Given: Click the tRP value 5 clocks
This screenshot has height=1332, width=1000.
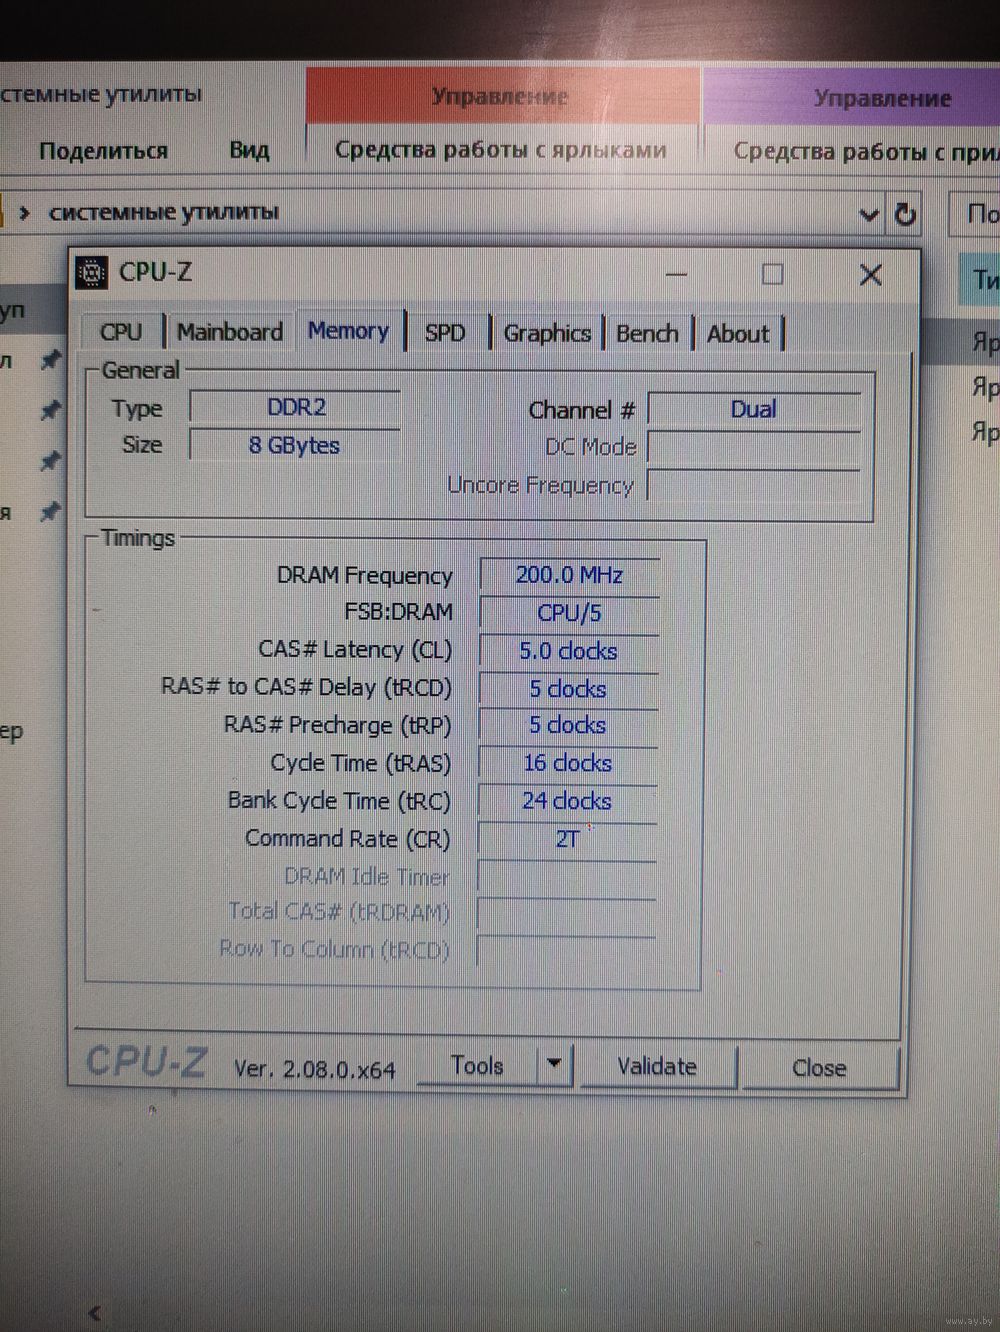Looking at the screenshot, I should click(568, 725).
